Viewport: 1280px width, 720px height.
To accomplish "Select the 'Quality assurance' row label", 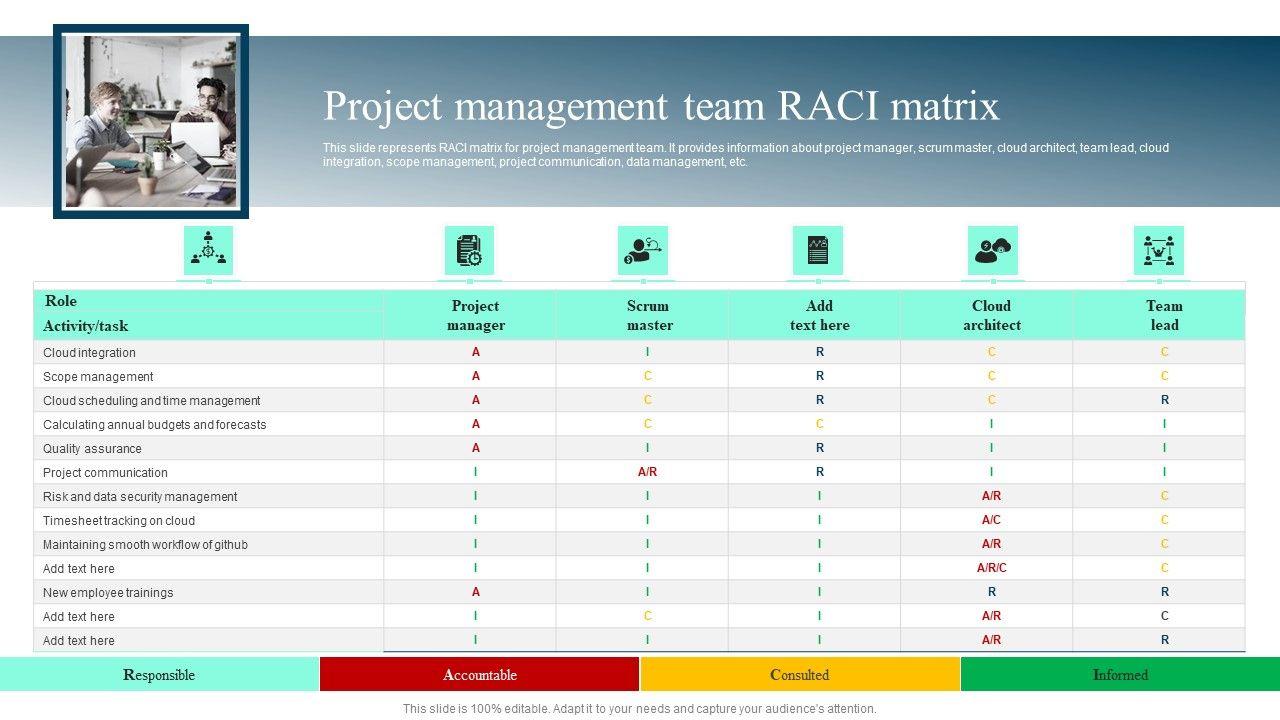I will pos(92,449).
